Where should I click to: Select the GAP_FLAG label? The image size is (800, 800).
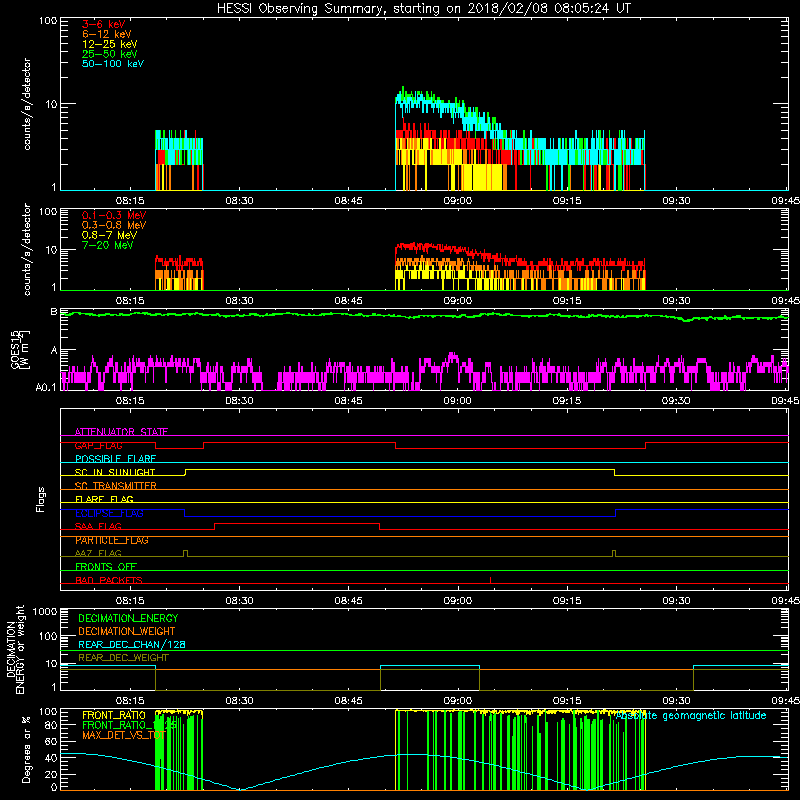pos(98,445)
